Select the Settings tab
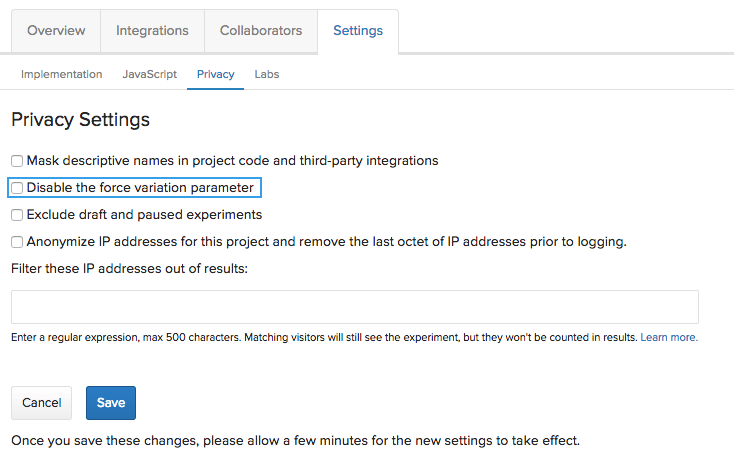 (357, 31)
